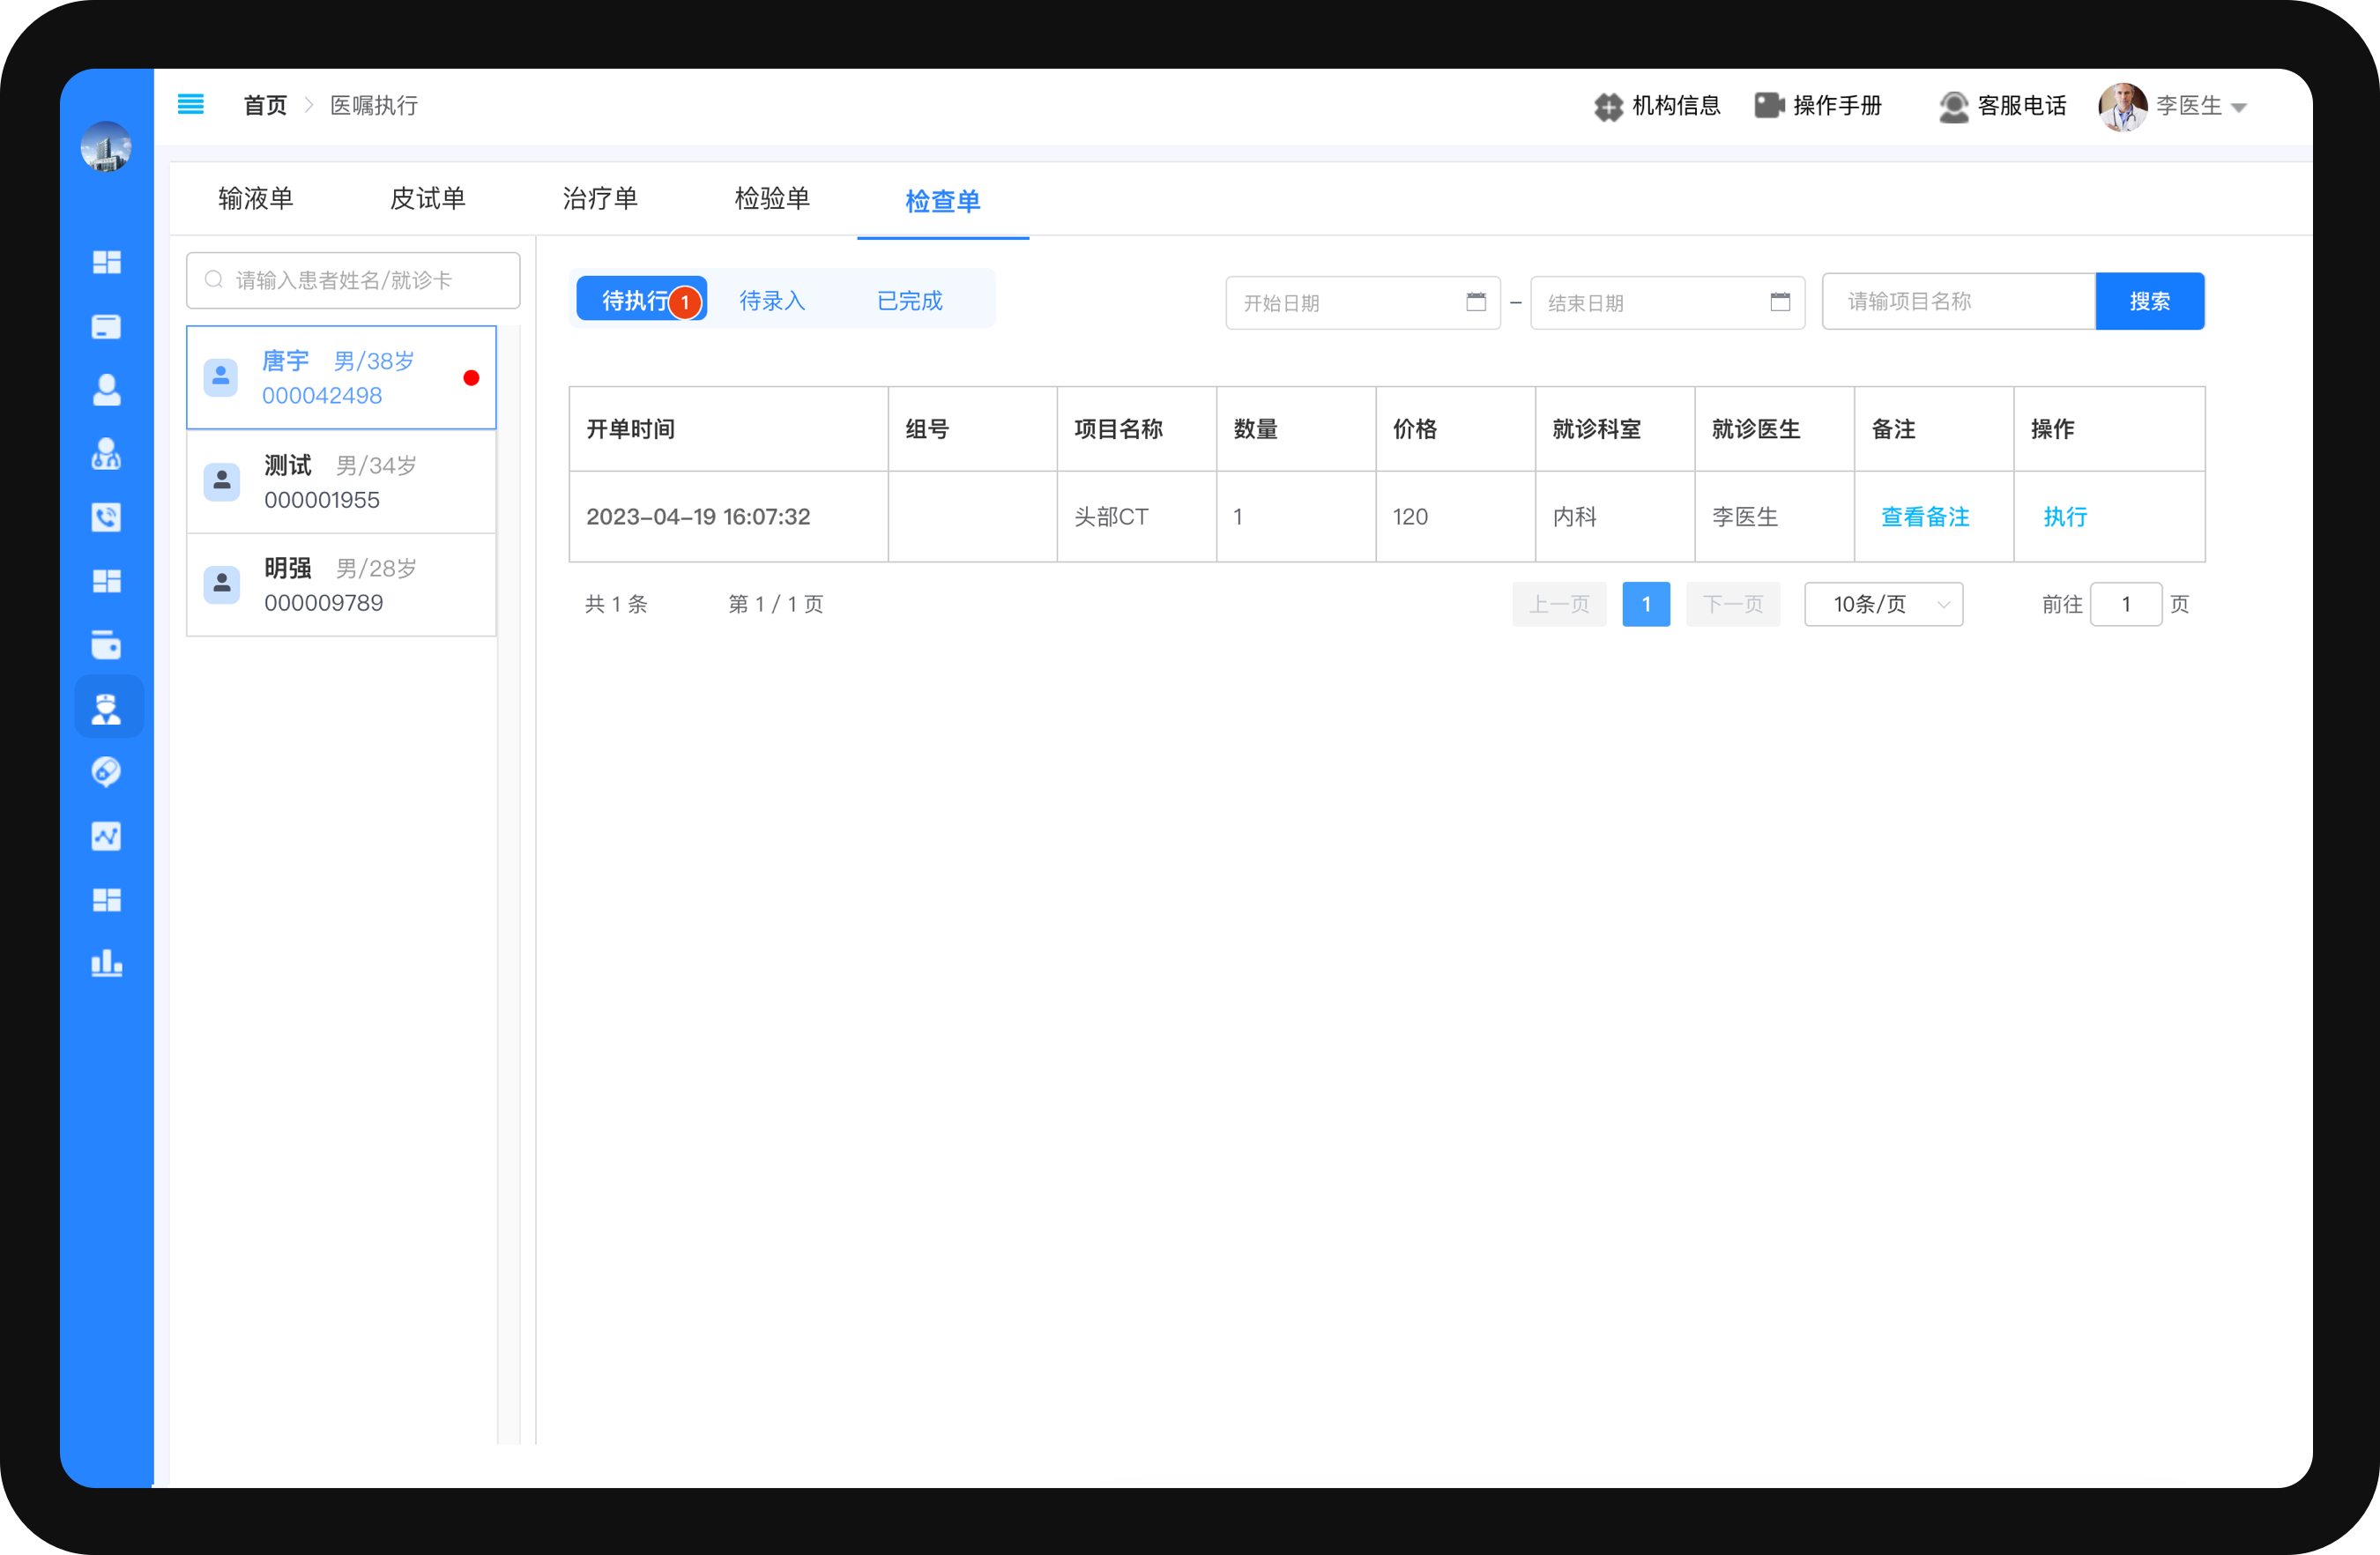Switch to the 检验单 tab
The width and height of the screenshot is (2380, 1555).
click(x=772, y=198)
